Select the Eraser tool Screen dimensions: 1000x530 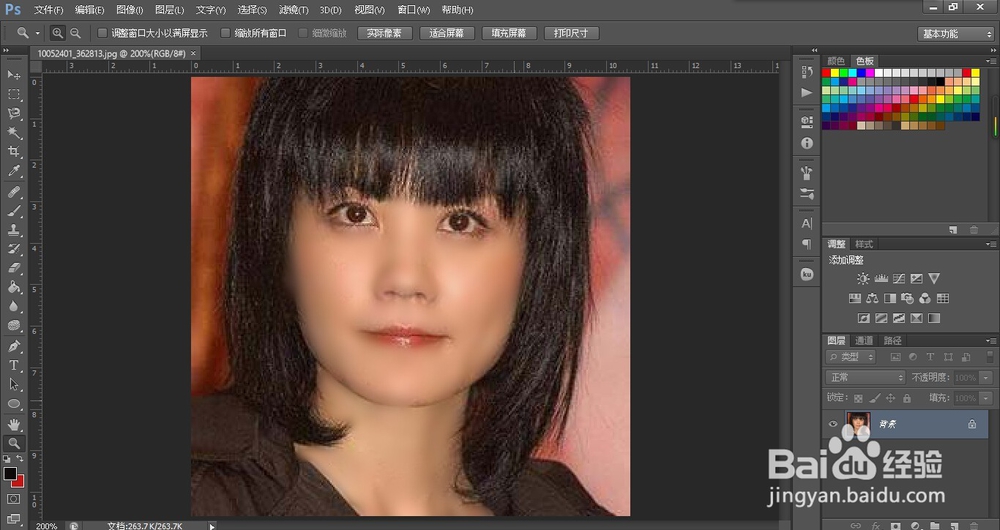[13, 269]
